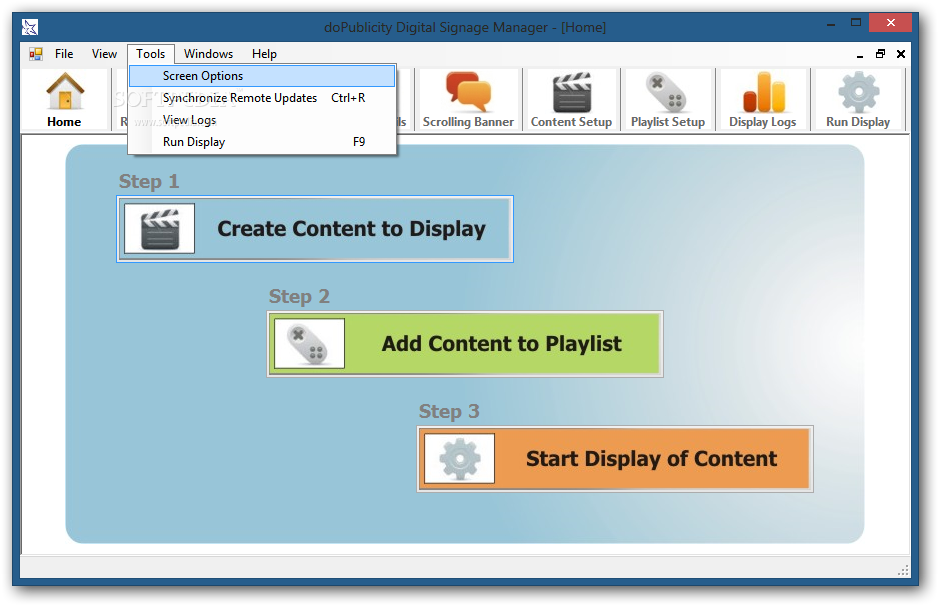
Task: Open the File menu
Action: 64,54
